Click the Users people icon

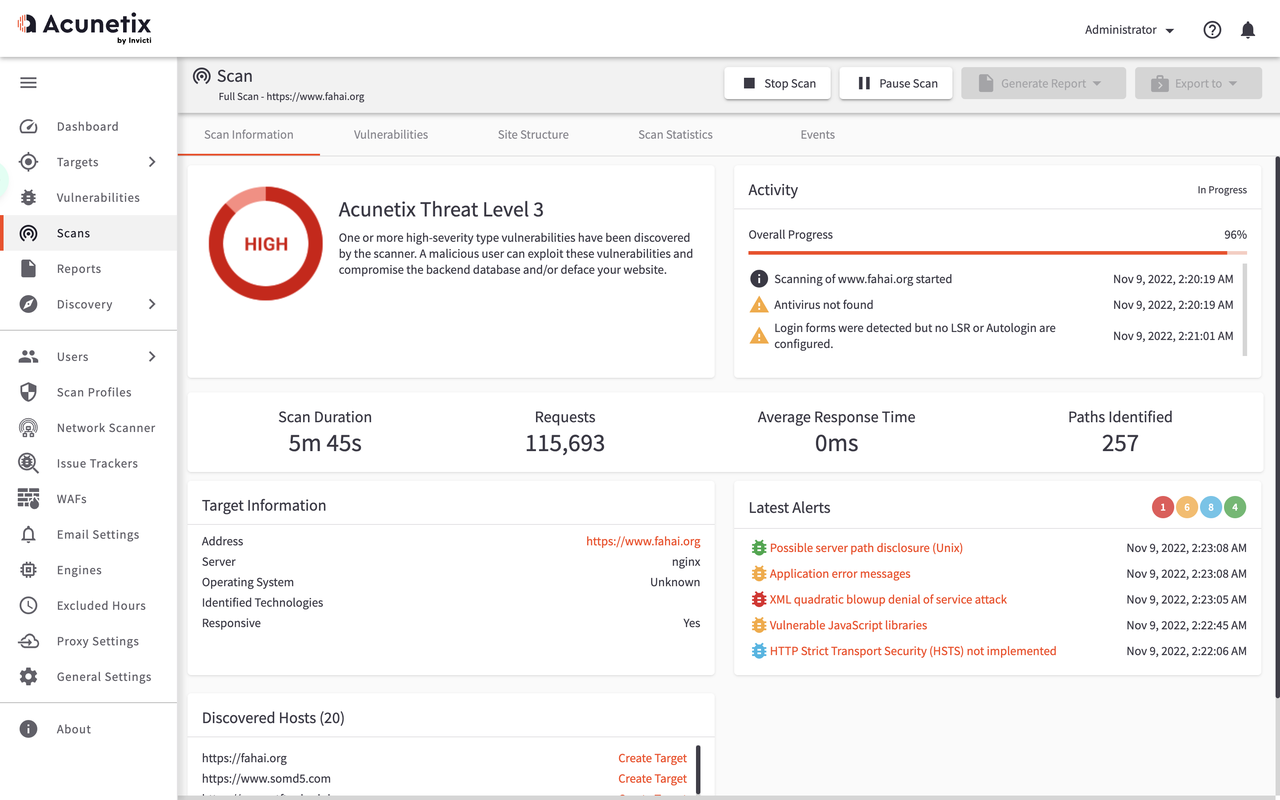(x=28, y=357)
